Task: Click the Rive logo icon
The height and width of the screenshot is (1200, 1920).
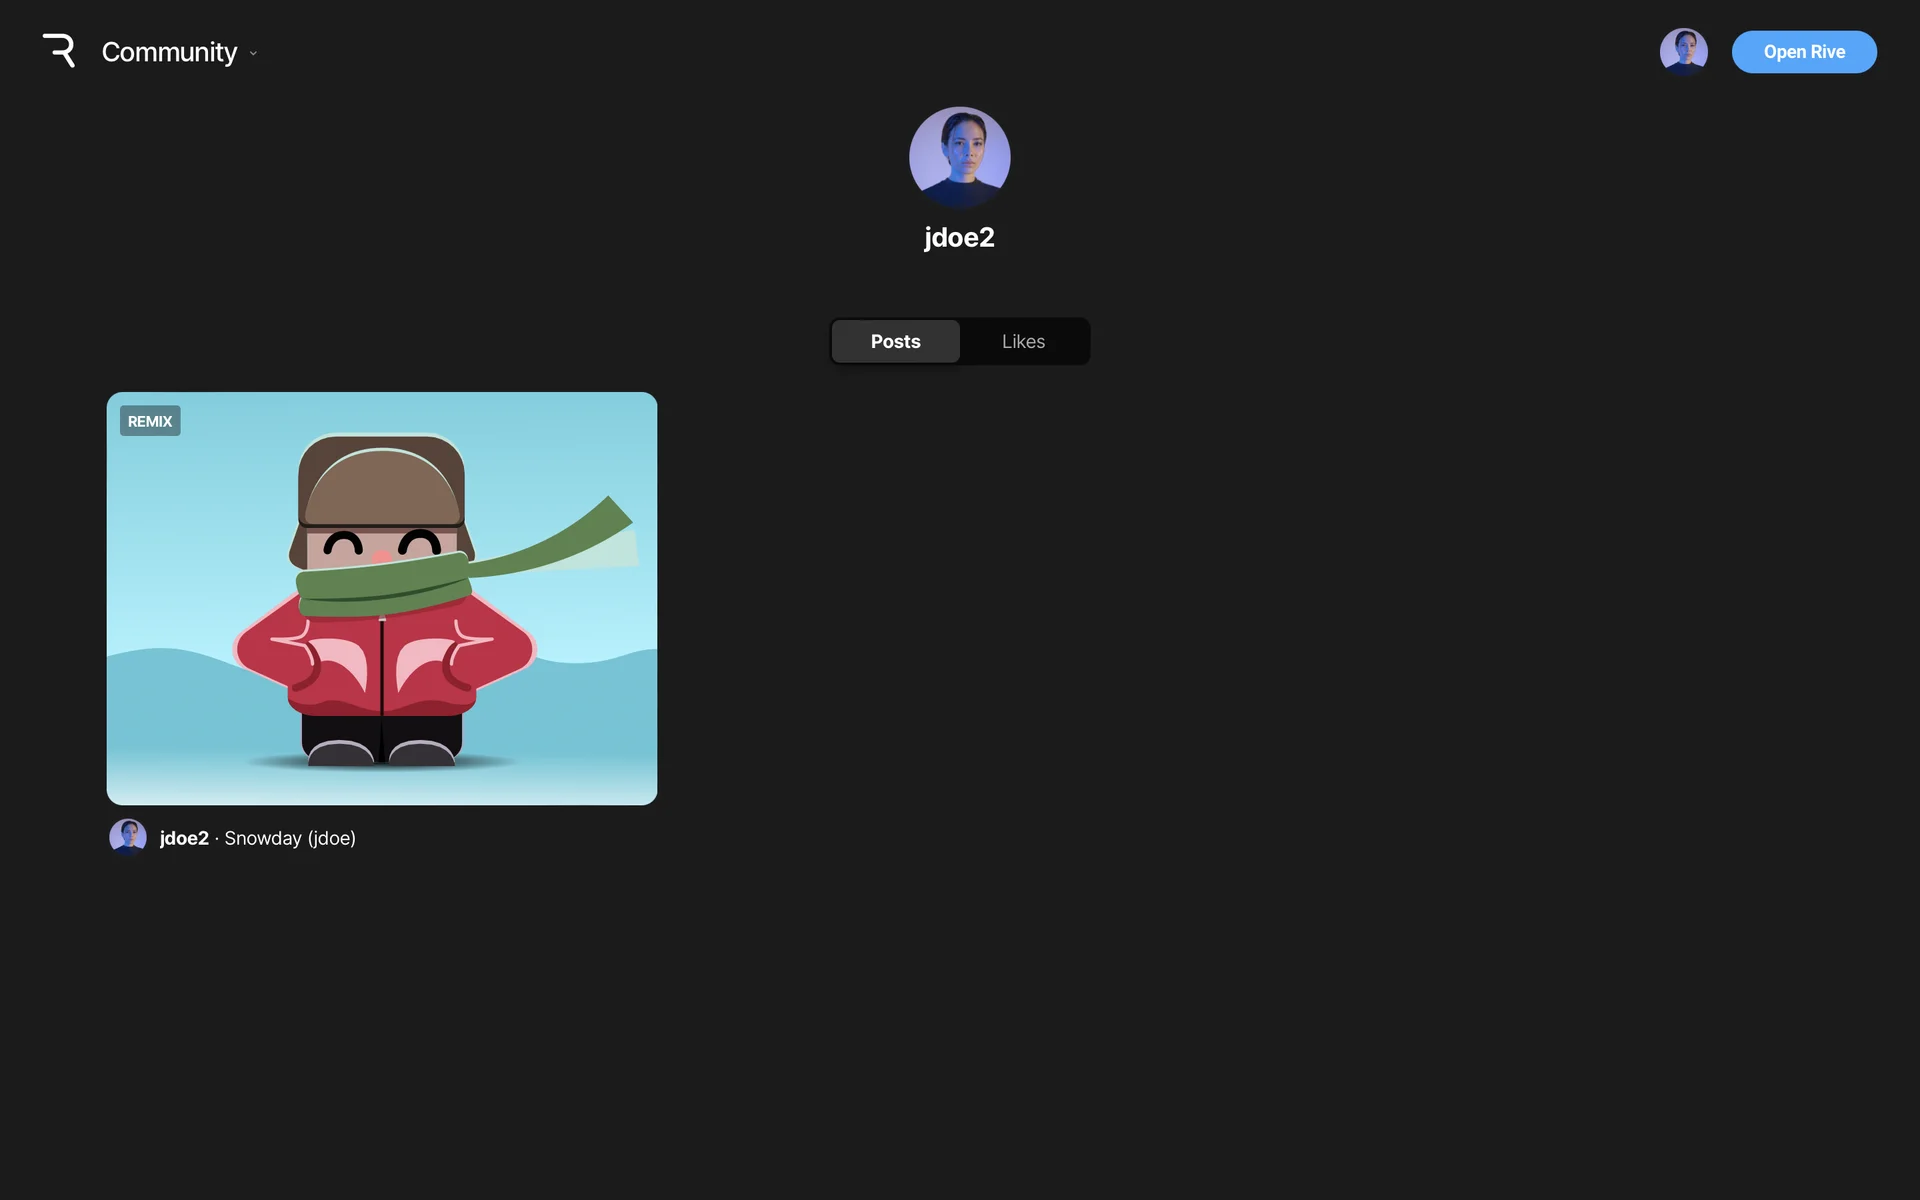Action: 59,51
